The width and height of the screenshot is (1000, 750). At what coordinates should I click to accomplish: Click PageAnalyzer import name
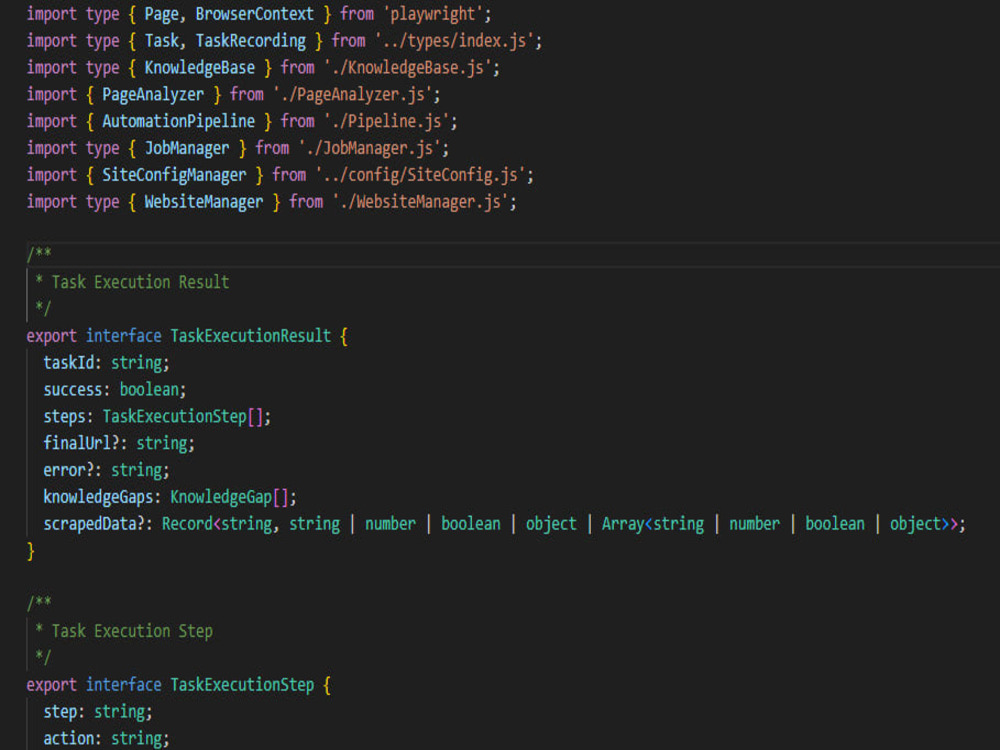(153, 94)
